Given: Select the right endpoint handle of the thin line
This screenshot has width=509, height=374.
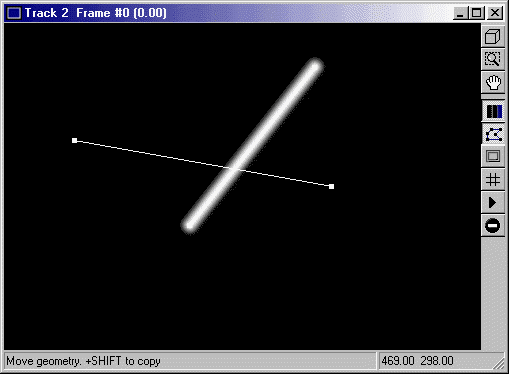Looking at the screenshot, I should tap(331, 186).
